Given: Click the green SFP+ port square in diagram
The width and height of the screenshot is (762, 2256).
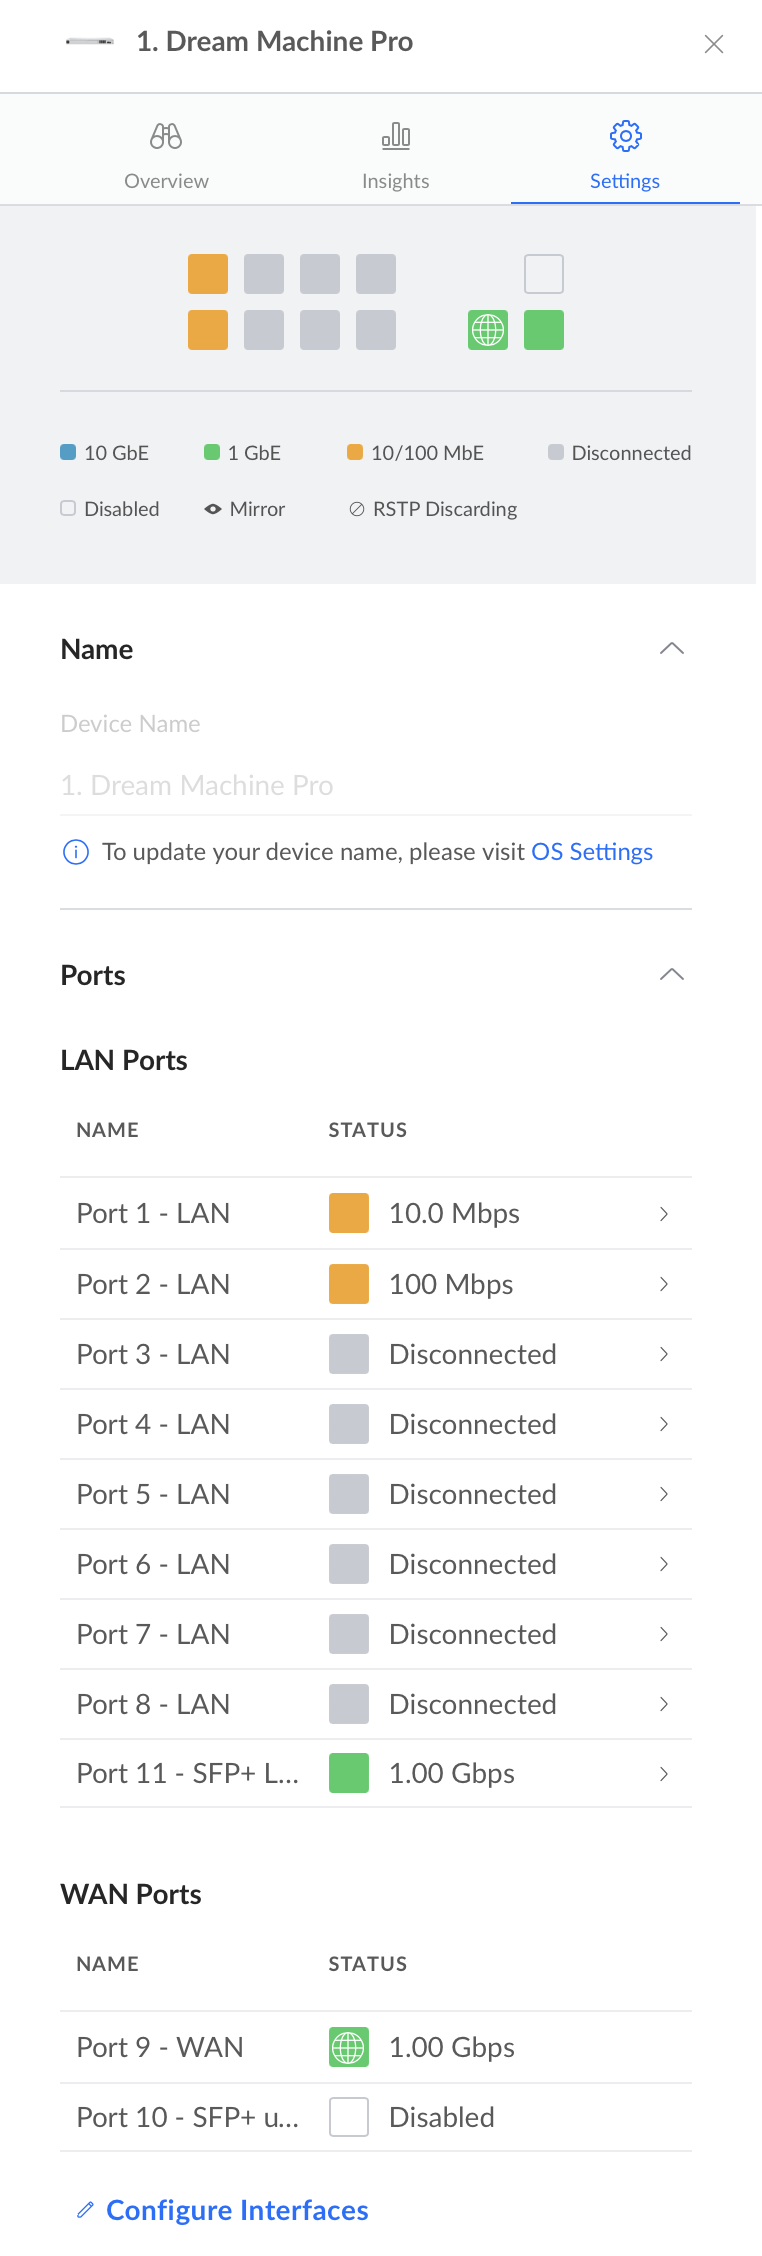Looking at the screenshot, I should point(544,330).
